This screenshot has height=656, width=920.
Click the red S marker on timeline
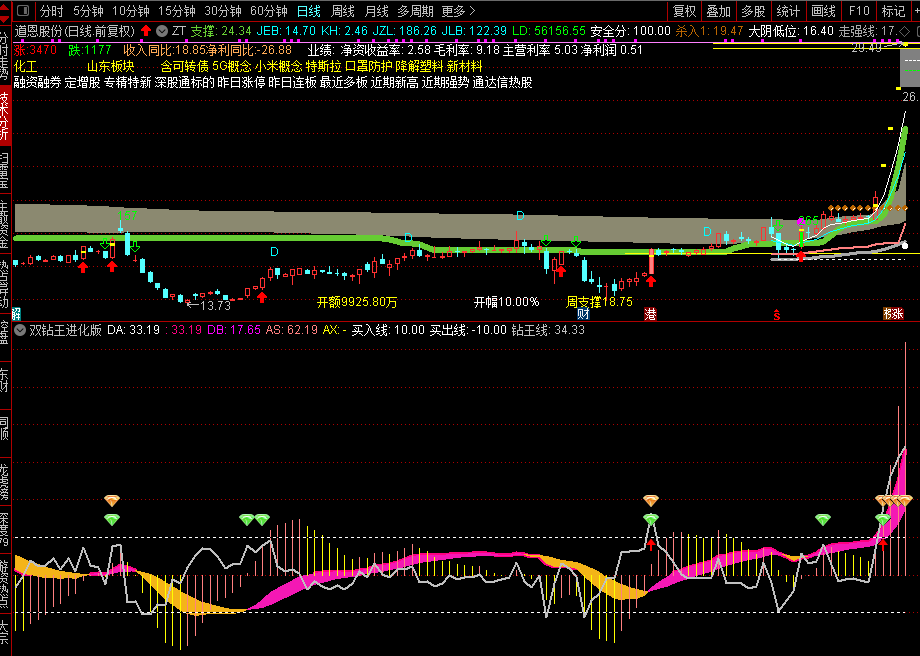(x=776, y=315)
